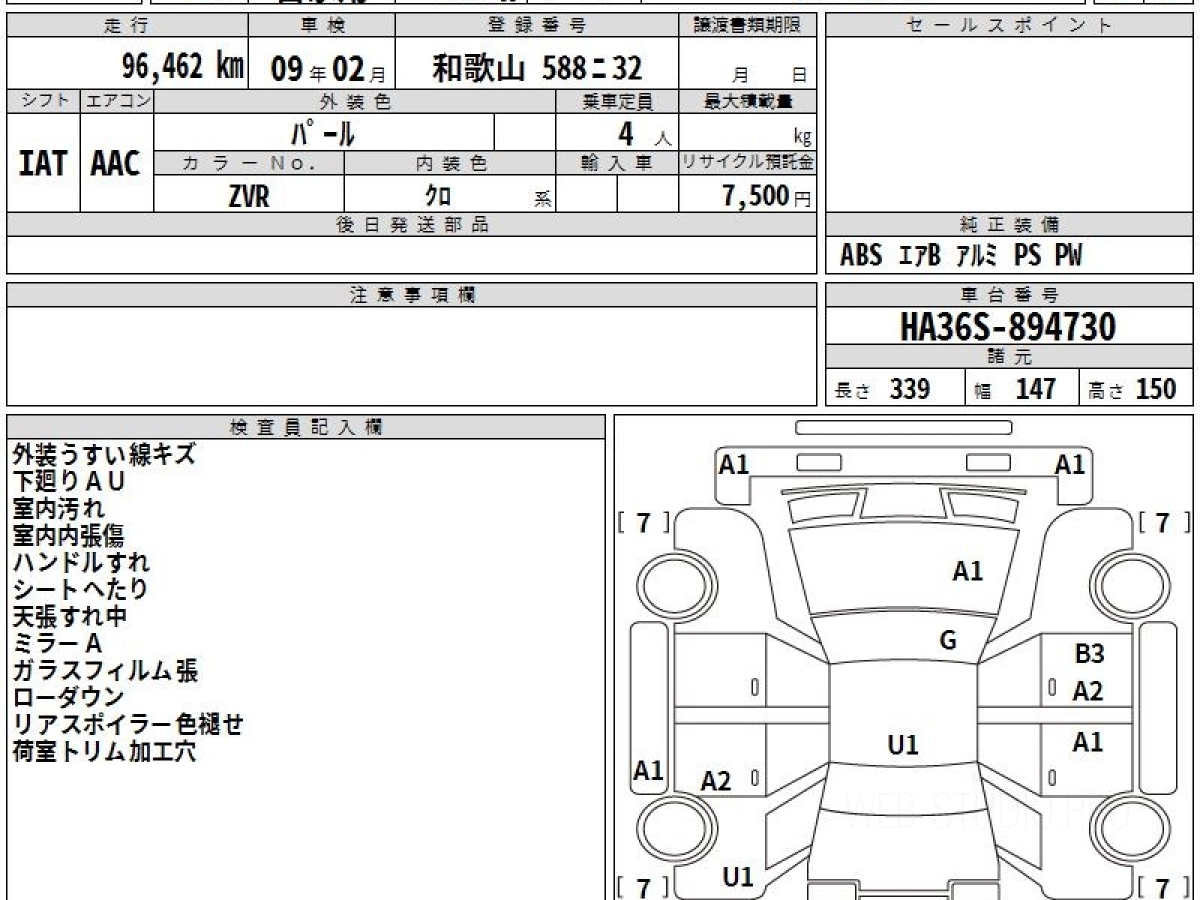Select the color code ZVR
The image size is (1200, 900).
(249, 196)
